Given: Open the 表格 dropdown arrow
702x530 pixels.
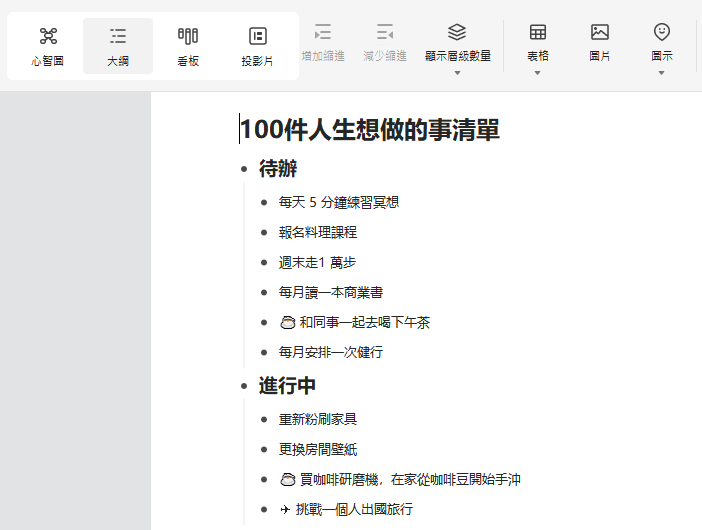Looking at the screenshot, I should (538, 73).
